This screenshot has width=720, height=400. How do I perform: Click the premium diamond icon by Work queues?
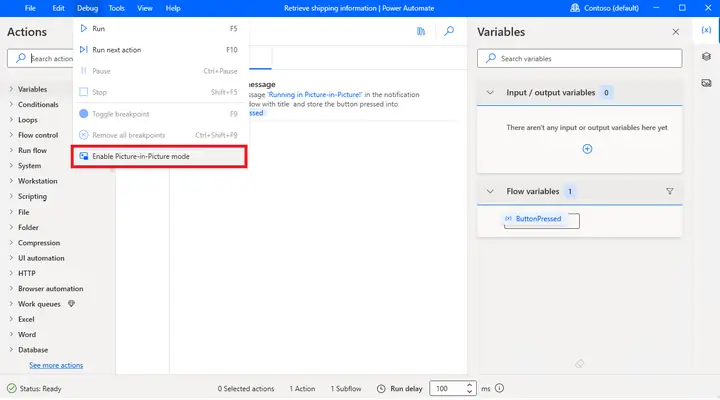click(71, 304)
